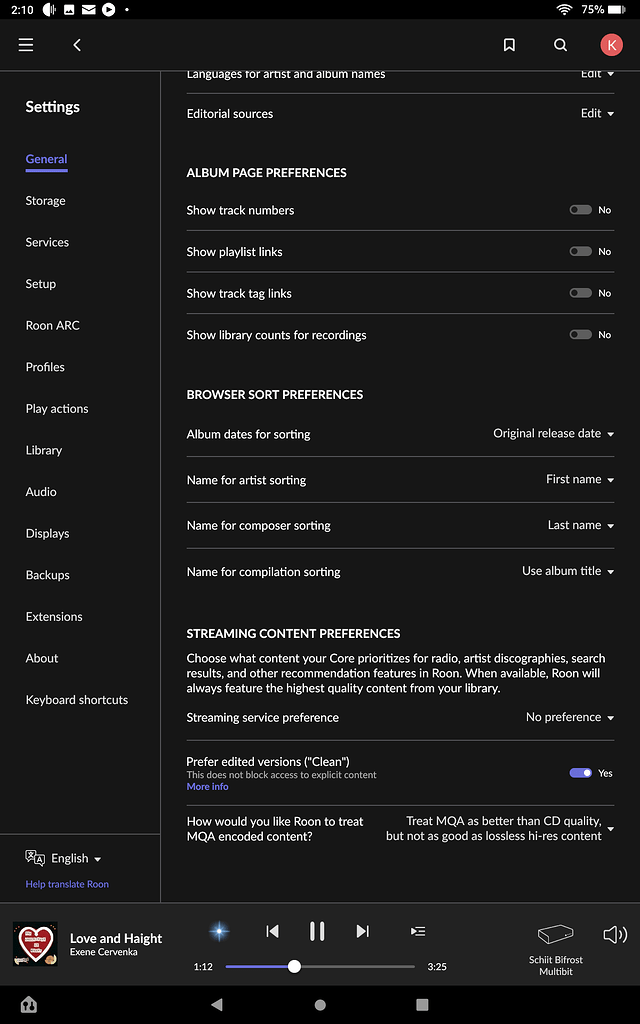The height and width of the screenshot is (1024, 640).
Task: Toggle Show playlist links on
Action: (x=580, y=251)
